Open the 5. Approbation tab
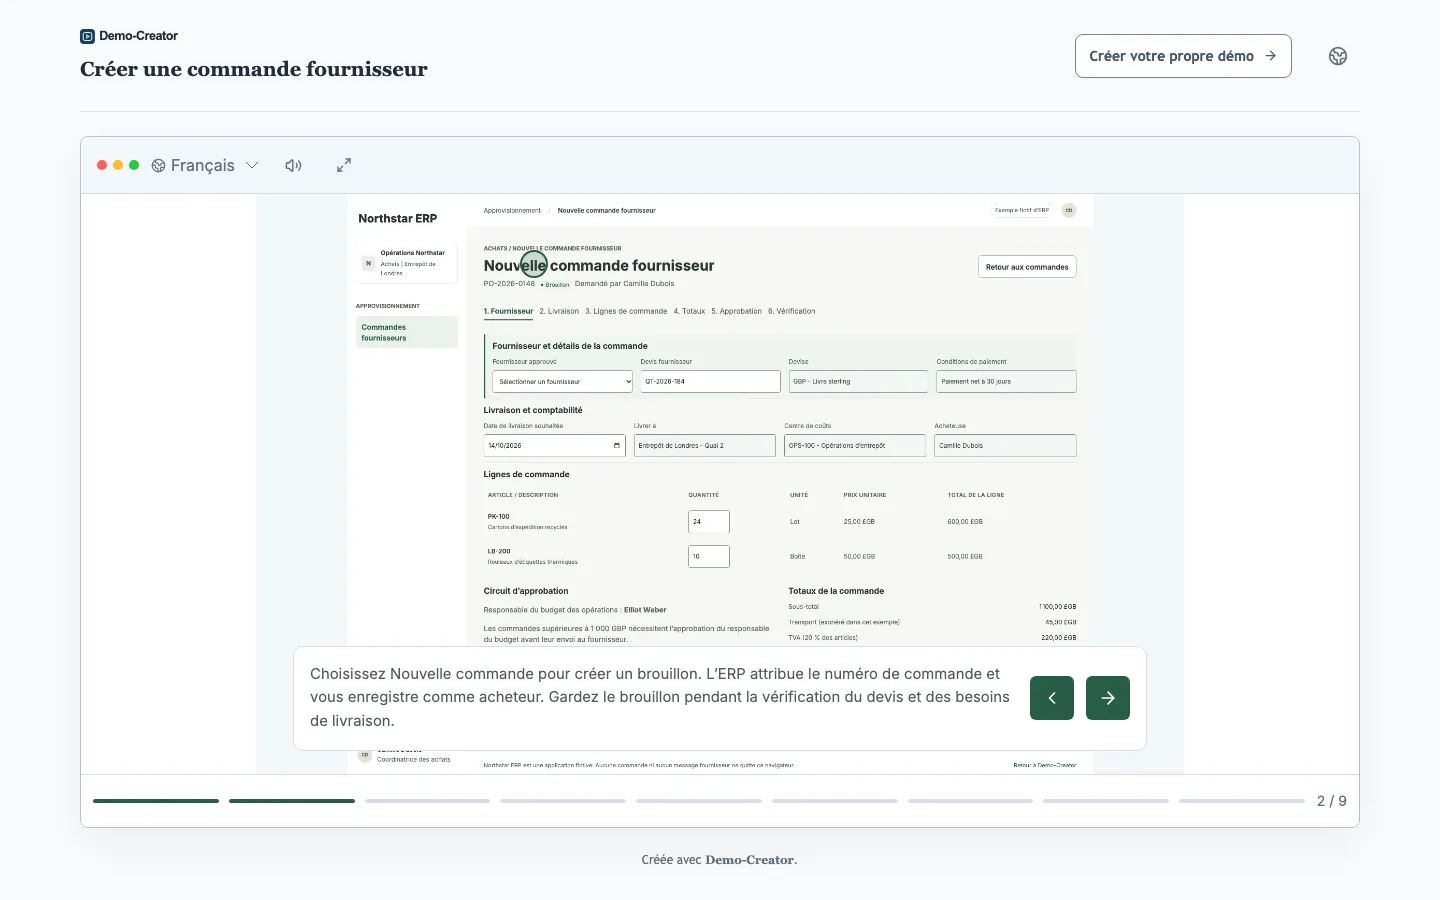Image resolution: width=1440 pixels, height=900 pixels. [736, 311]
